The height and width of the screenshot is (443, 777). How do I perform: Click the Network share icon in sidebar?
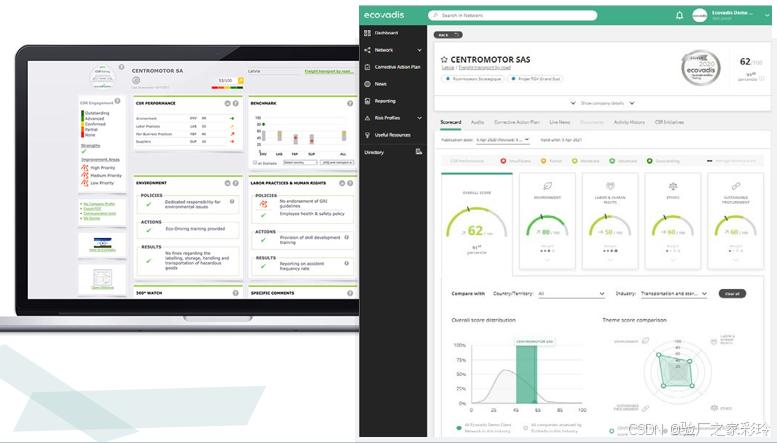367,50
